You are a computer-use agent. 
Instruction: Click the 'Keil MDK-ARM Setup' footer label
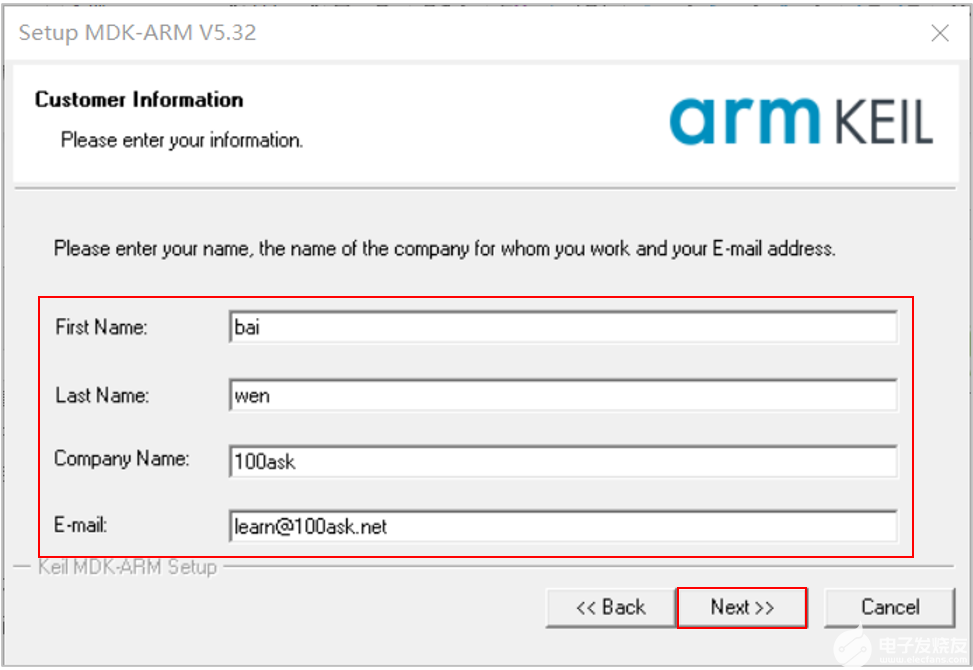(127, 567)
